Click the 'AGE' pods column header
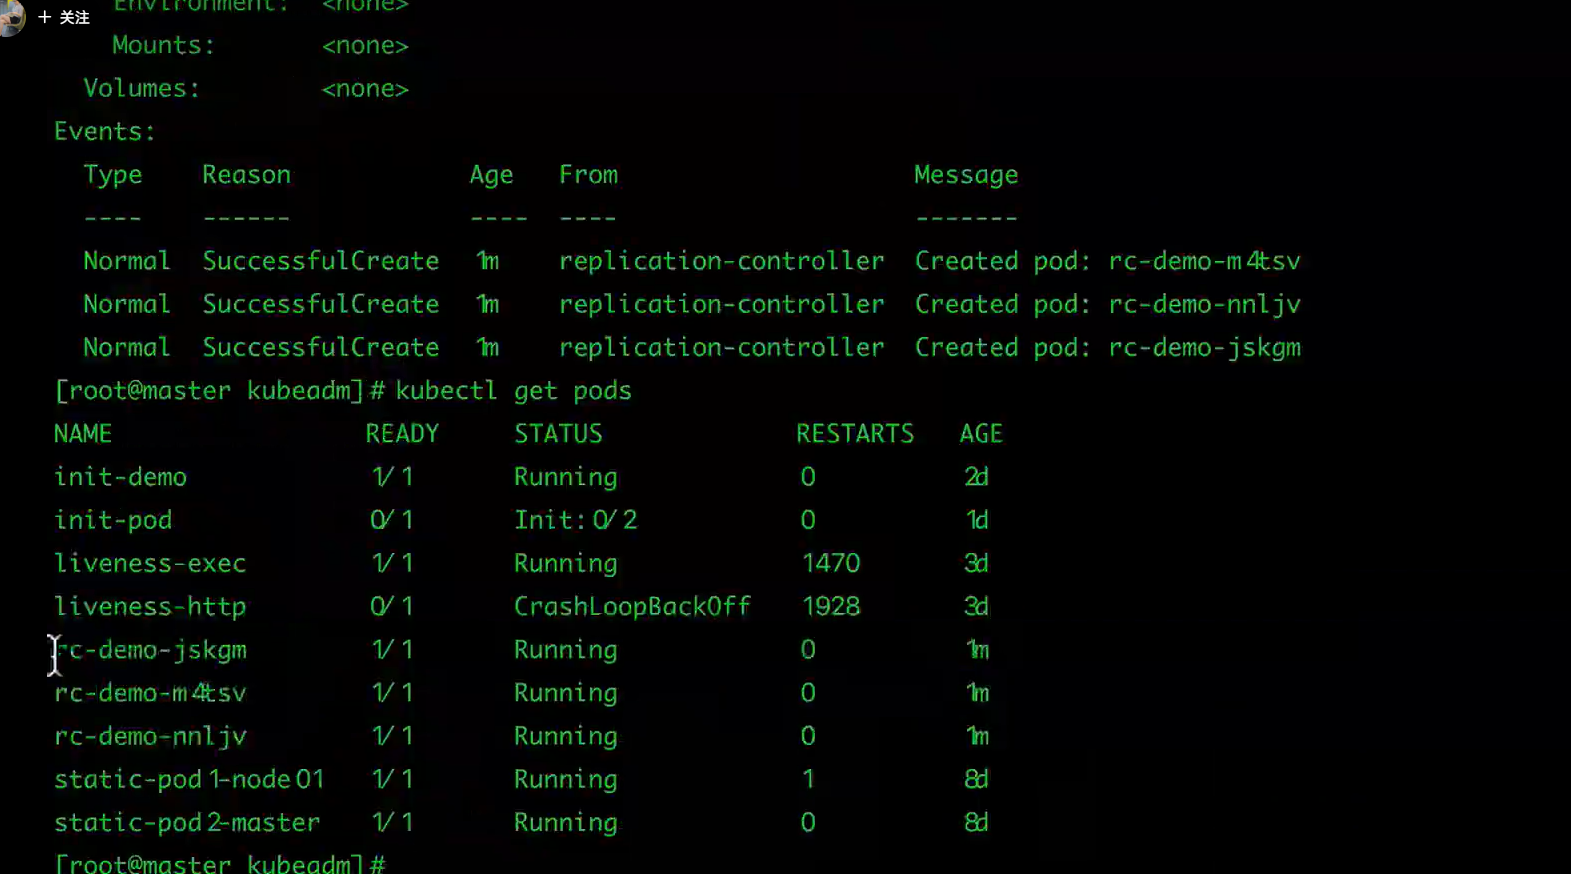The height and width of the screenshot is (874, 1571). [x=981, y=434]
